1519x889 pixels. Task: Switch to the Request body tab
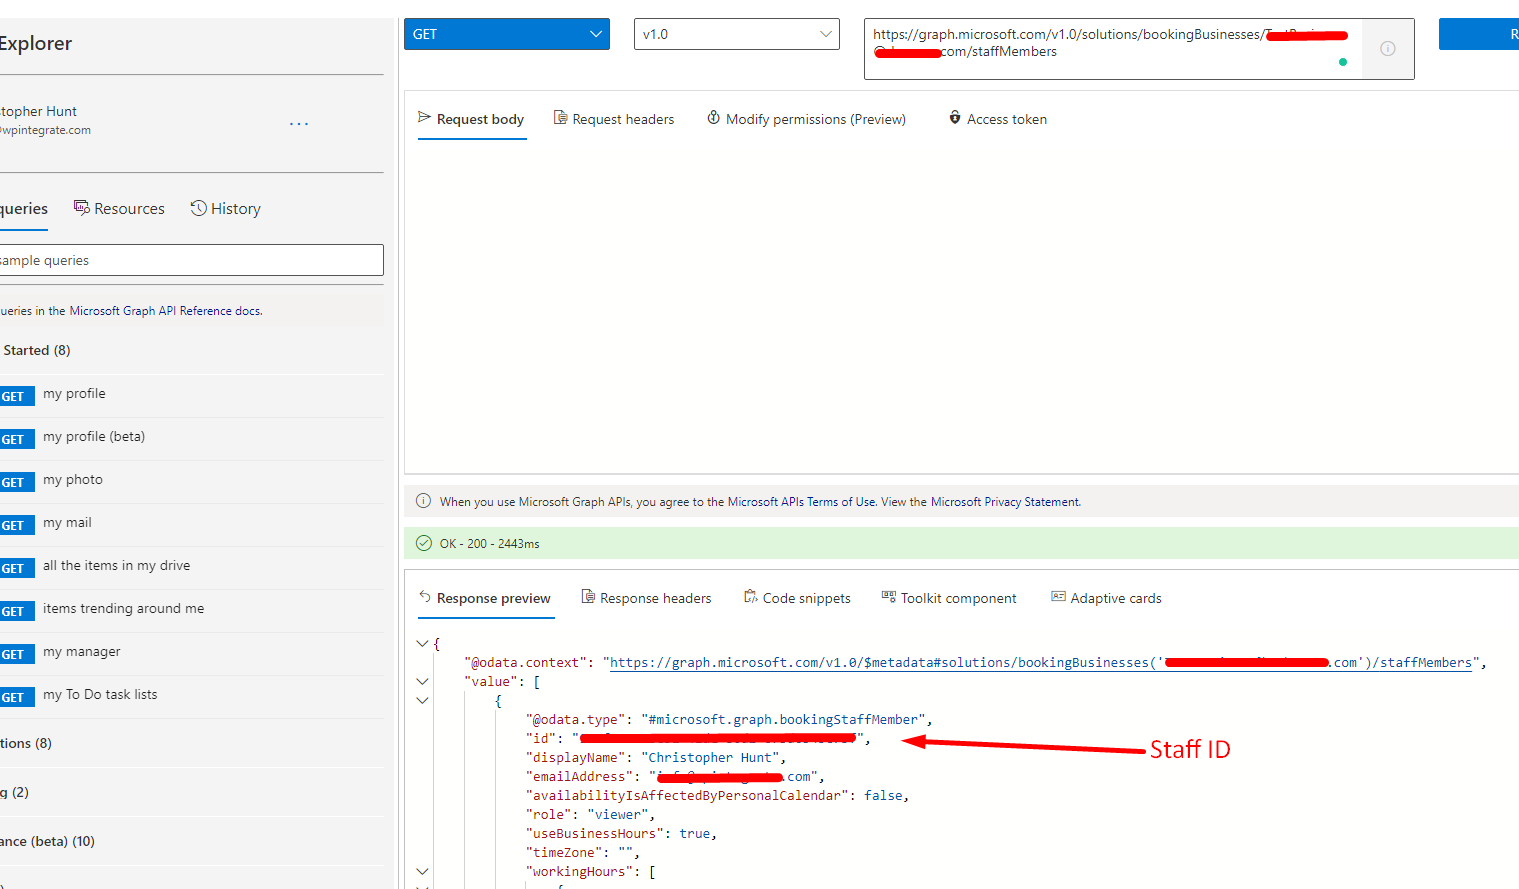pyautogui.click(x=471, y=119)
